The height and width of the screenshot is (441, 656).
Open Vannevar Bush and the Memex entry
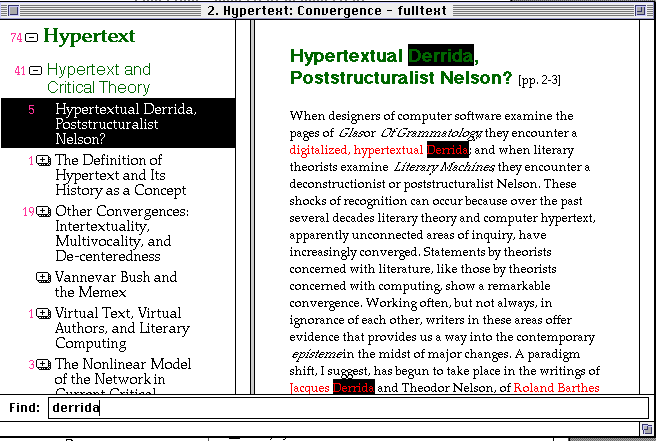tap(116, 285)
